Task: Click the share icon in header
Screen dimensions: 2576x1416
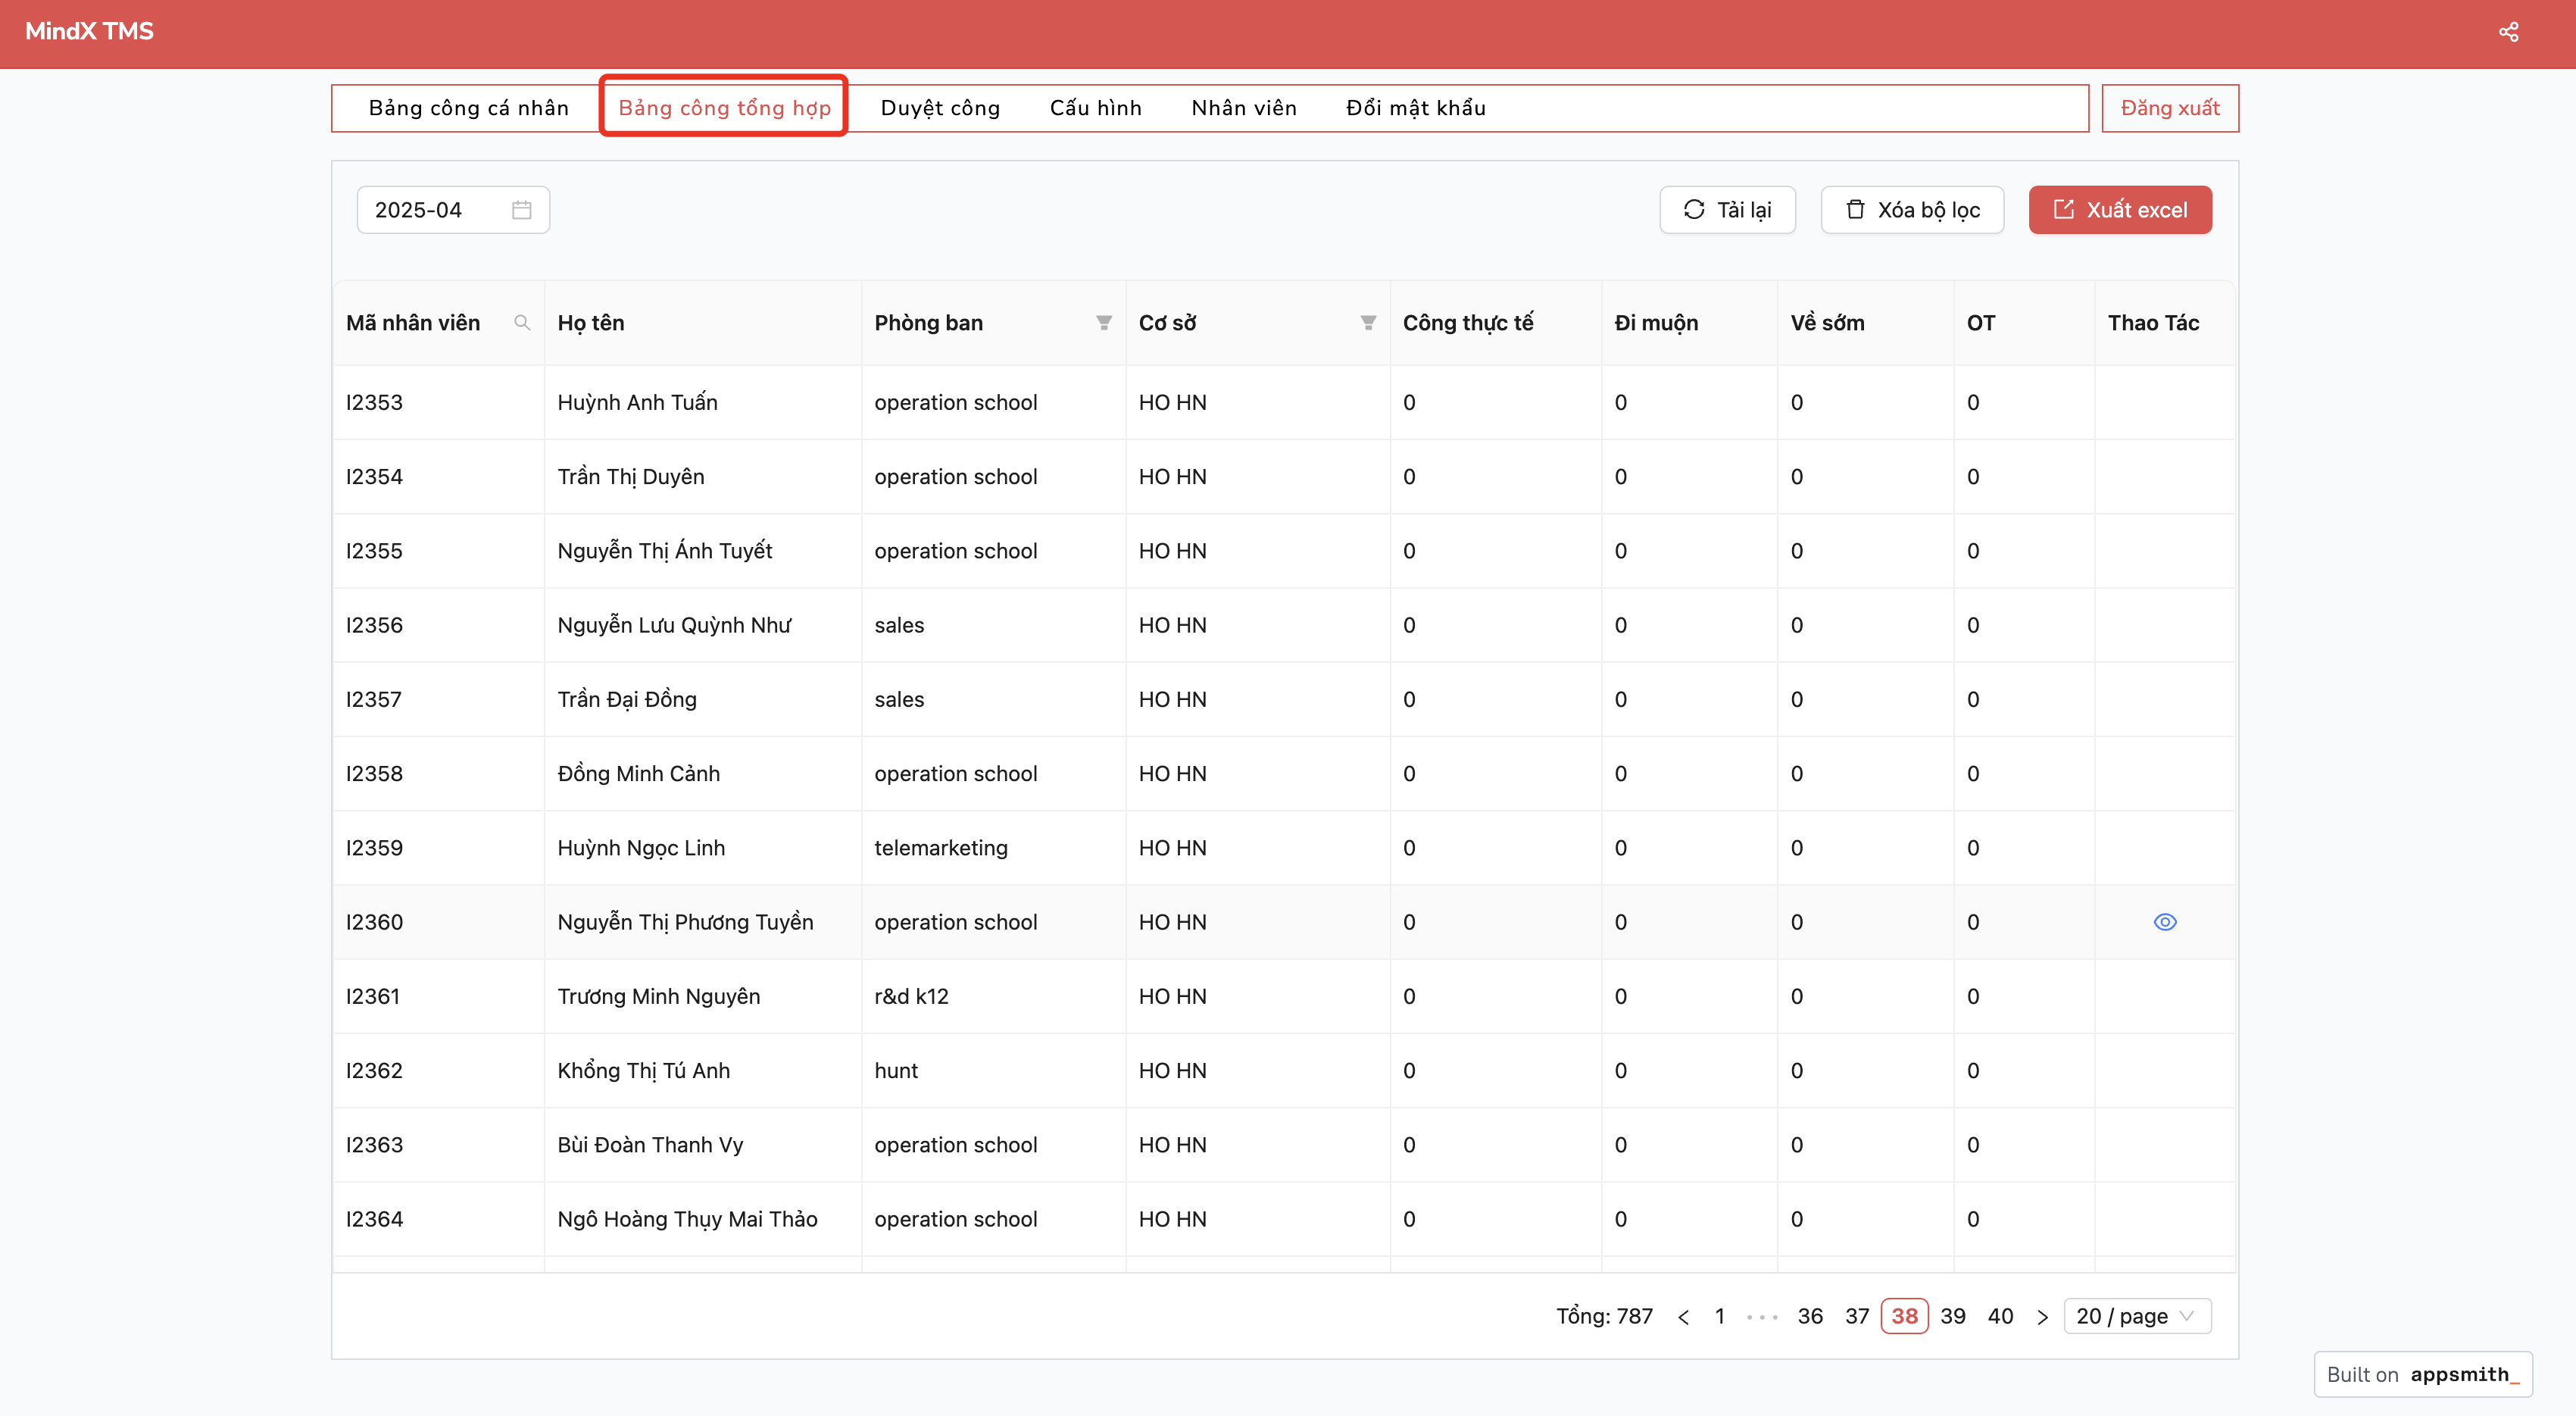Action: coord(2508,32)
